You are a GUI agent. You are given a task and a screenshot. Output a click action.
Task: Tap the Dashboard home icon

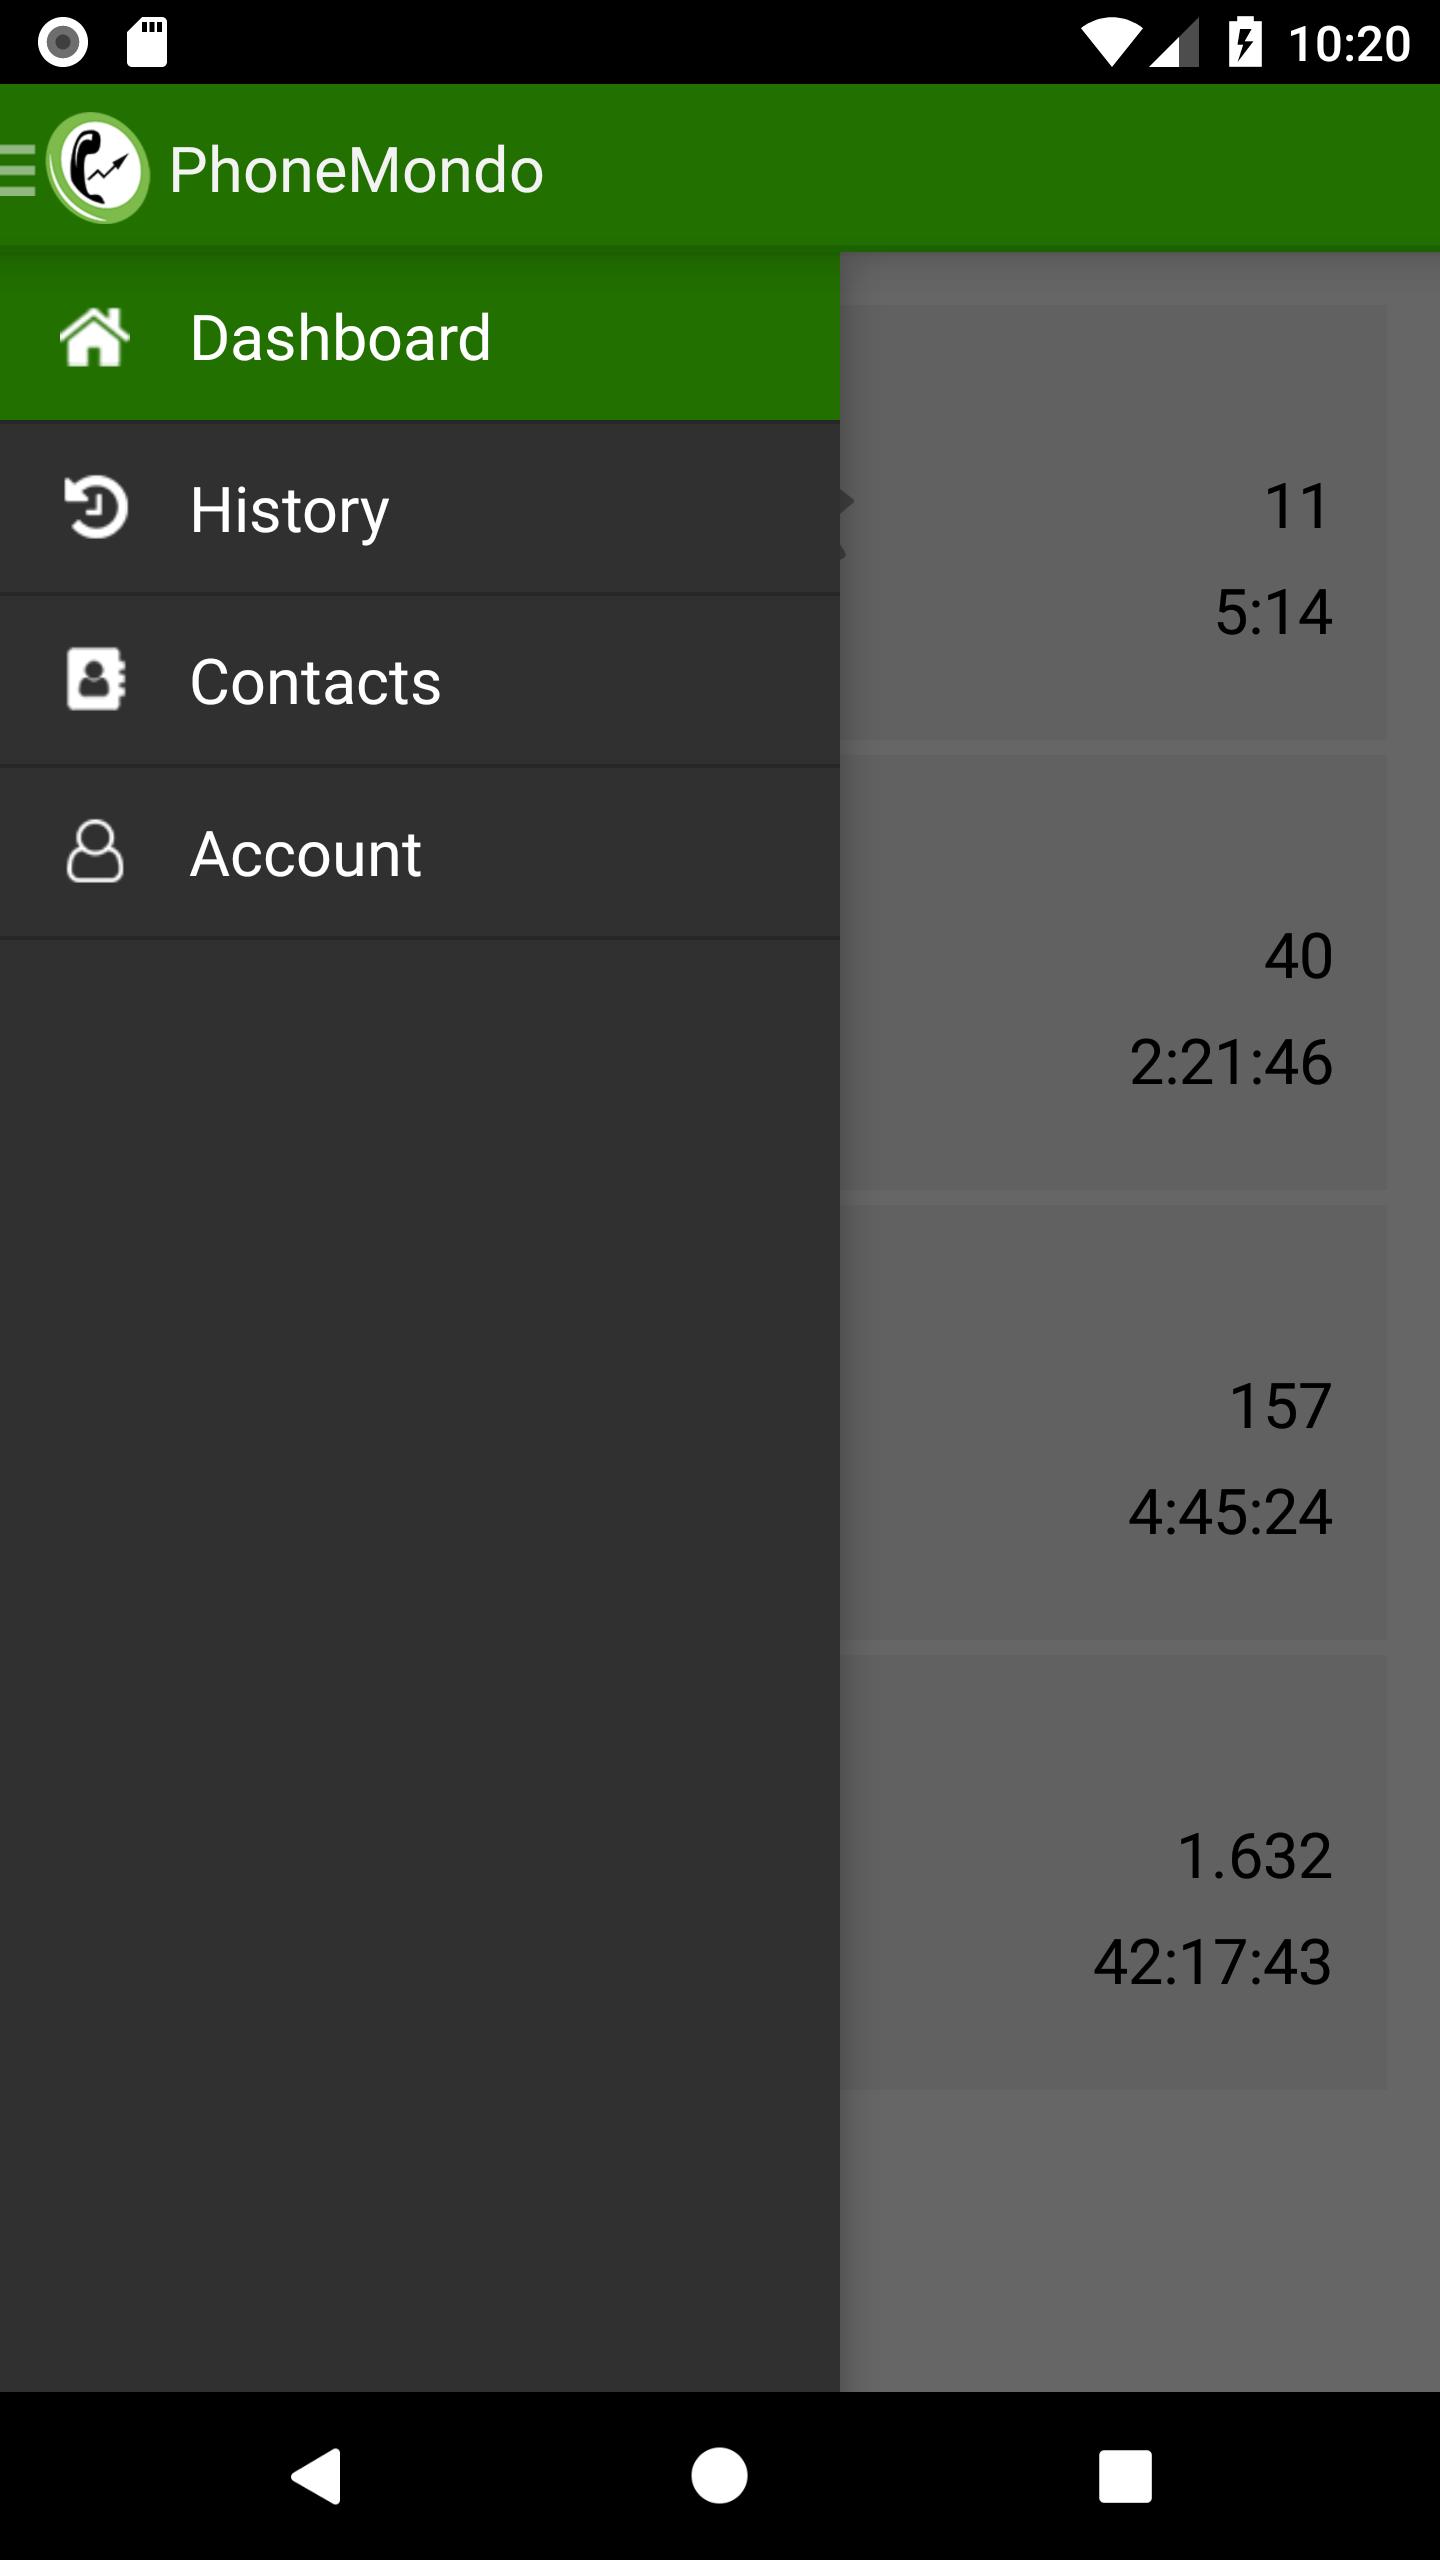pos(95,337)
